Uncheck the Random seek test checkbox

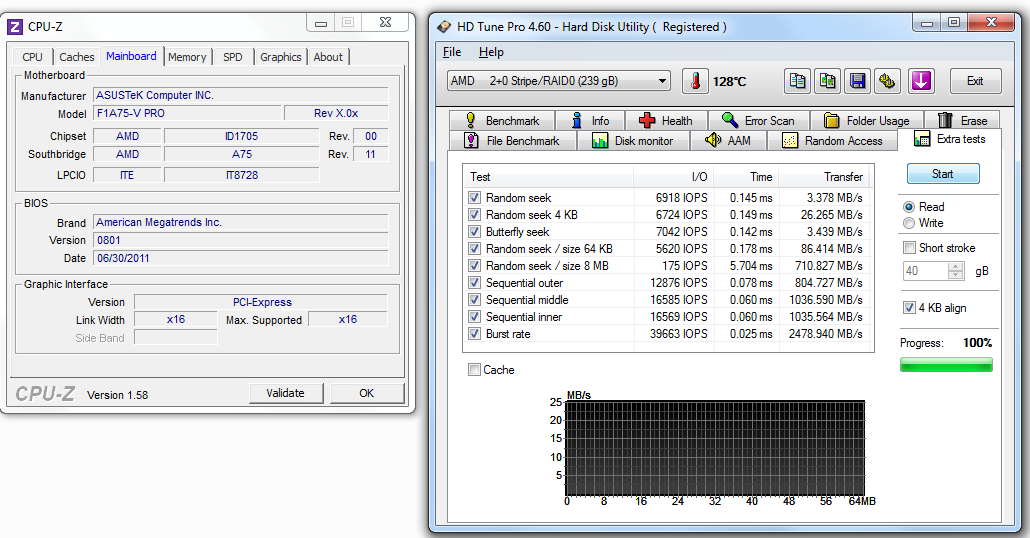click(474, 197)
